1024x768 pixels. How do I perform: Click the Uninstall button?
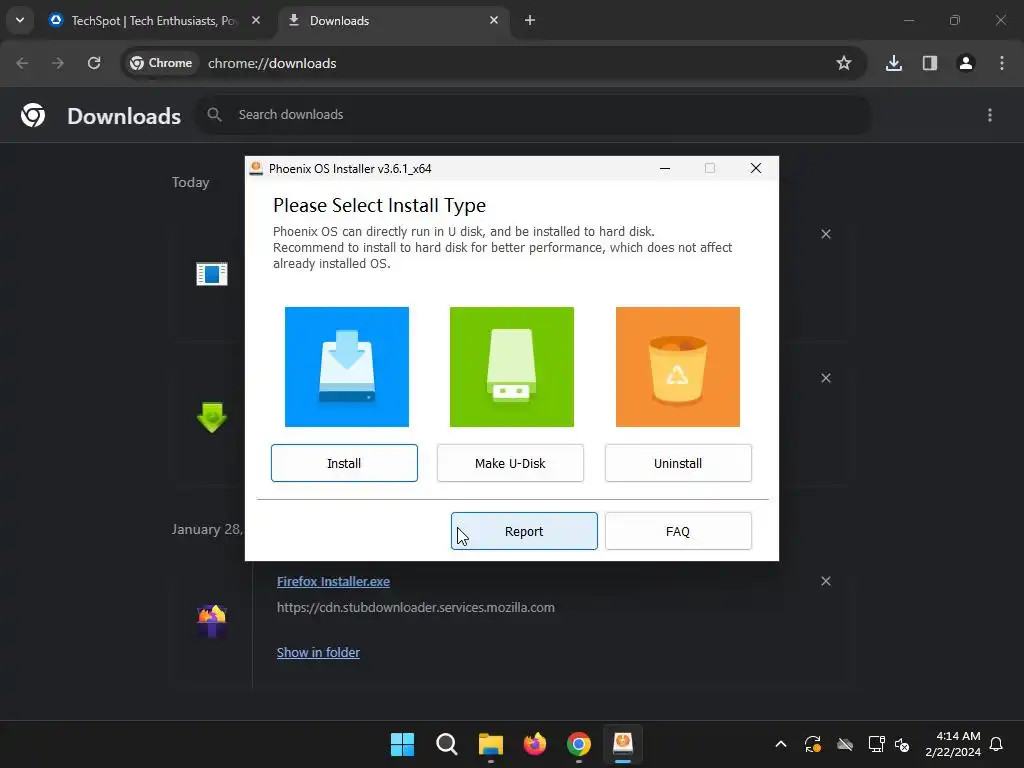click(678, 463)
